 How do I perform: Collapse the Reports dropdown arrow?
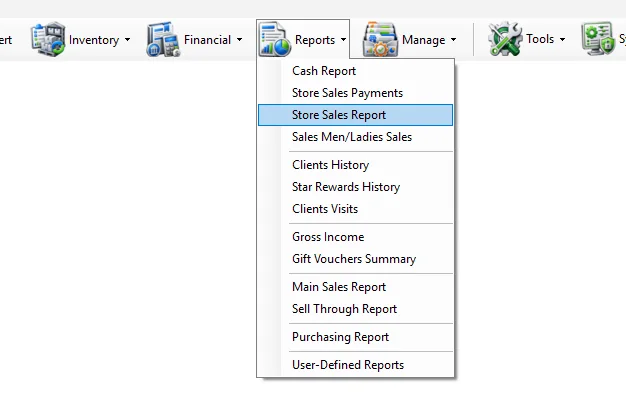tap(343, 40)
